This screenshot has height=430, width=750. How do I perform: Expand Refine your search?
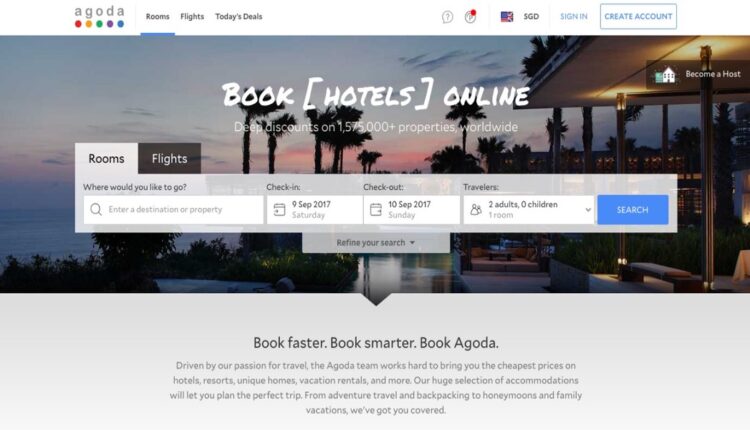coord(375,243)
